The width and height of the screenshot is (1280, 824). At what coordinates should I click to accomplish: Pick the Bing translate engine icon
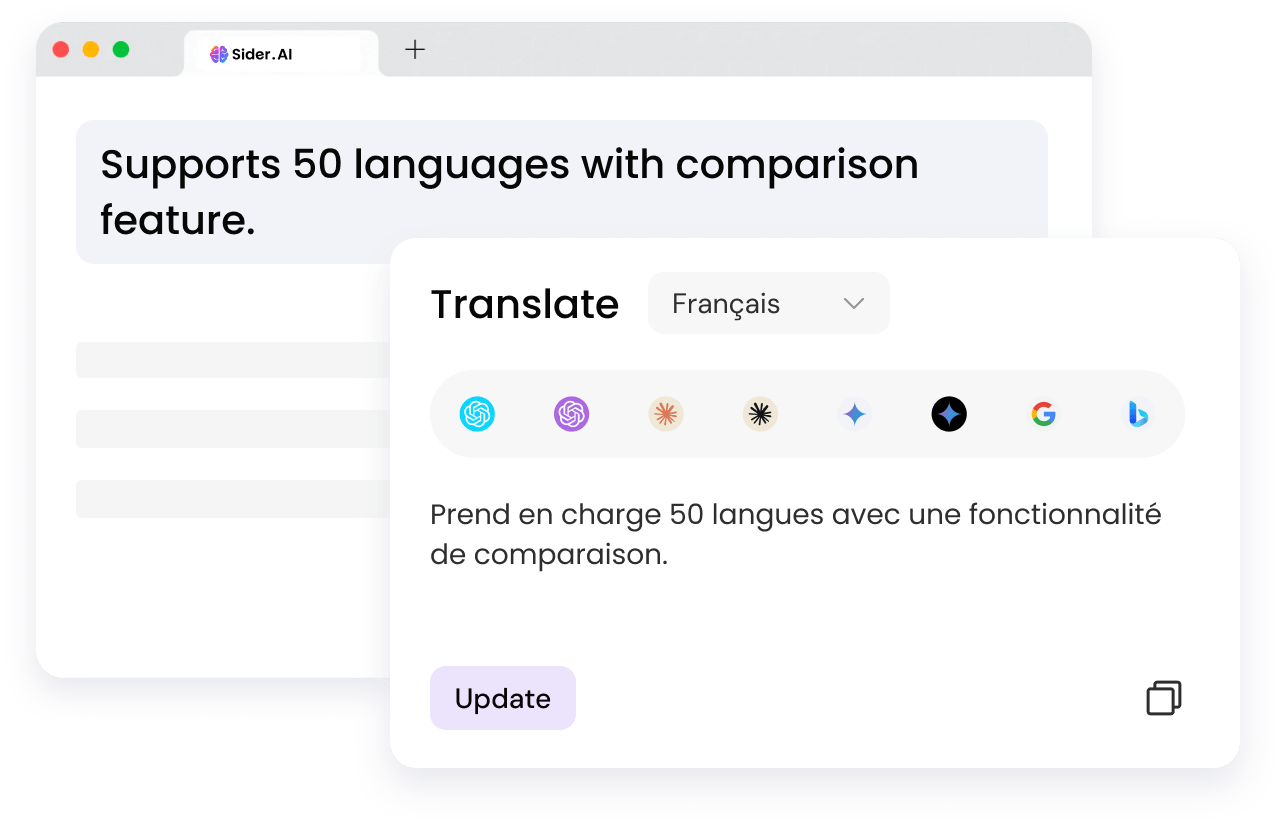click(x=1138, y=414)
